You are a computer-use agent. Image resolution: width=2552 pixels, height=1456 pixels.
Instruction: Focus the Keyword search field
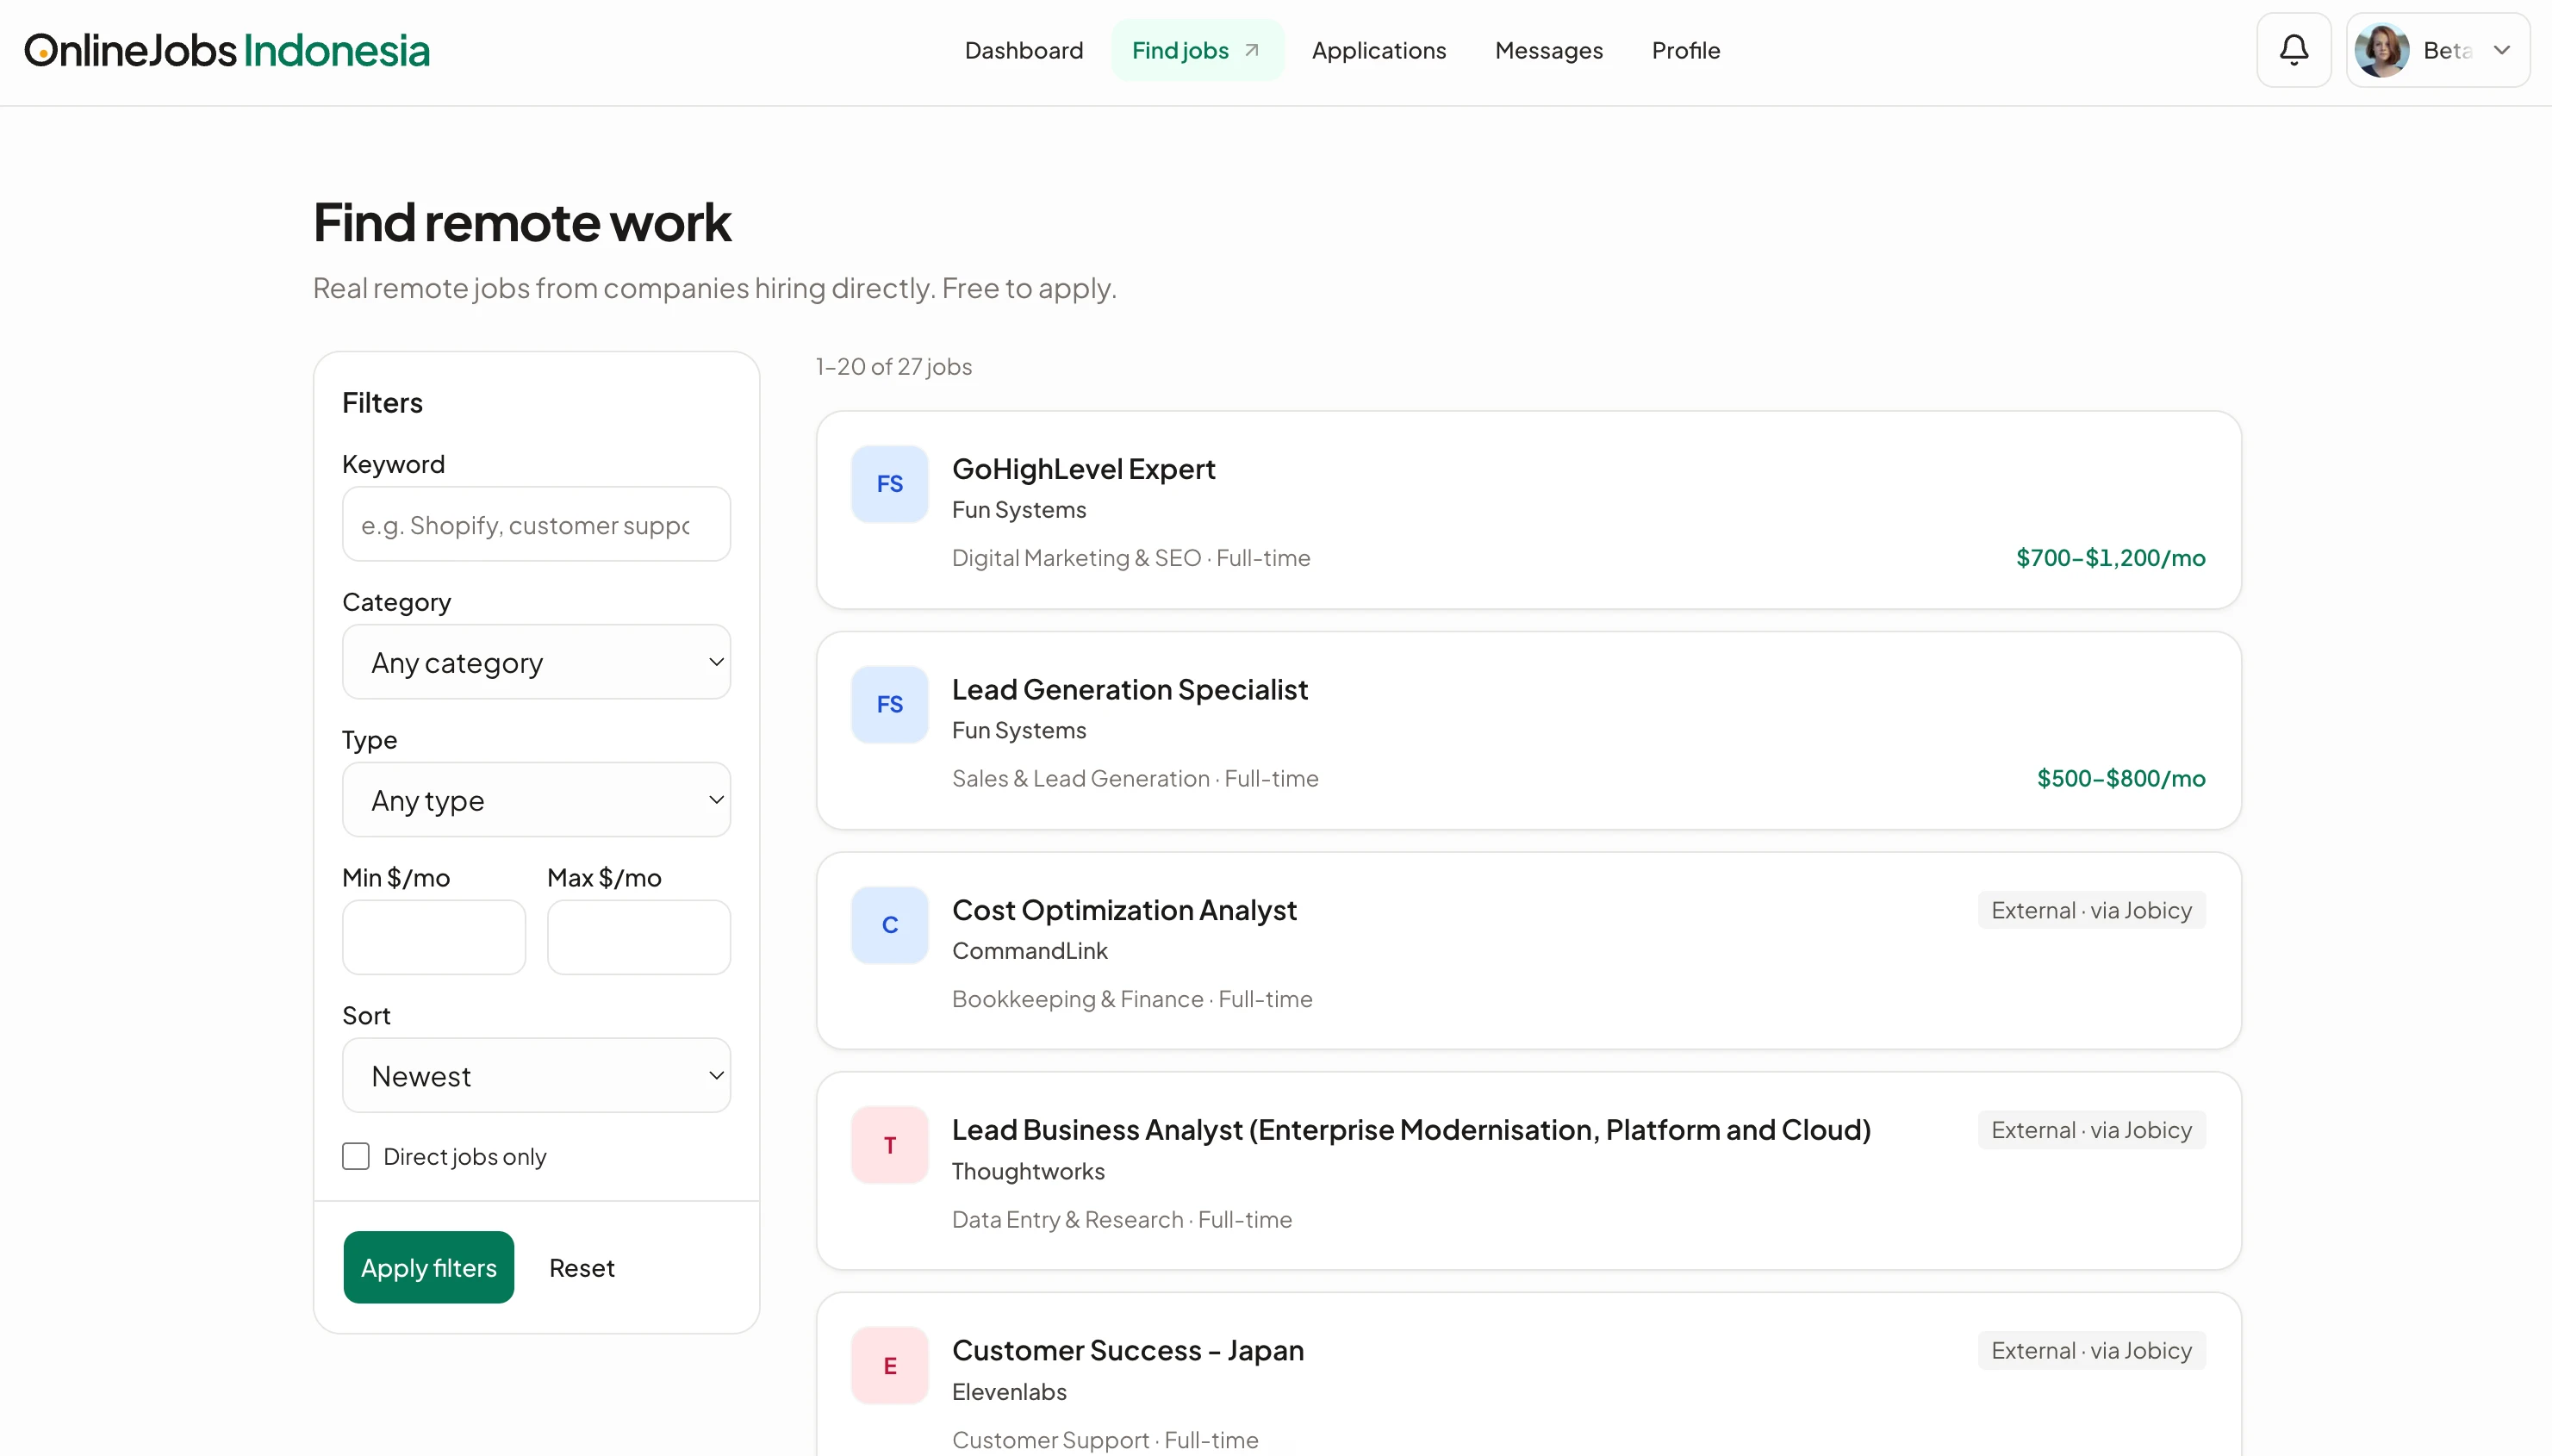pos(536,524)
